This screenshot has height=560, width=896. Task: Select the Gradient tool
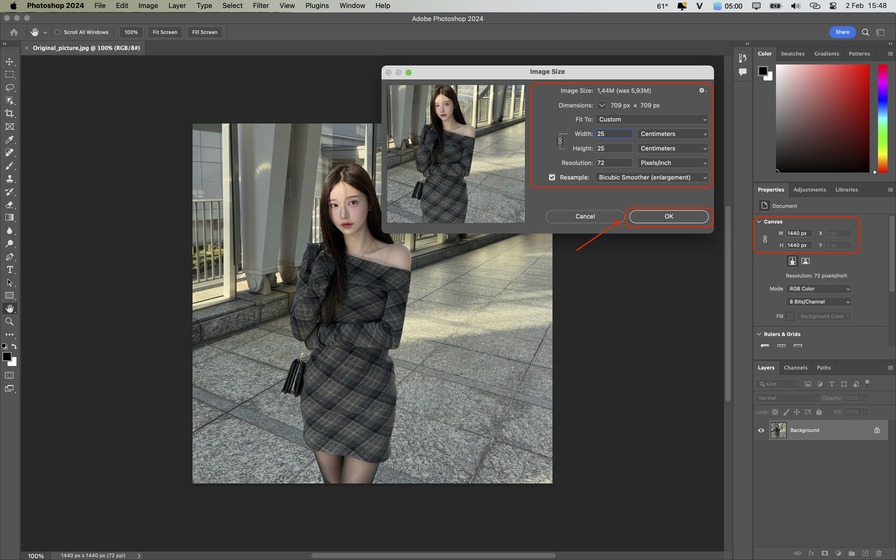(10, 218)
